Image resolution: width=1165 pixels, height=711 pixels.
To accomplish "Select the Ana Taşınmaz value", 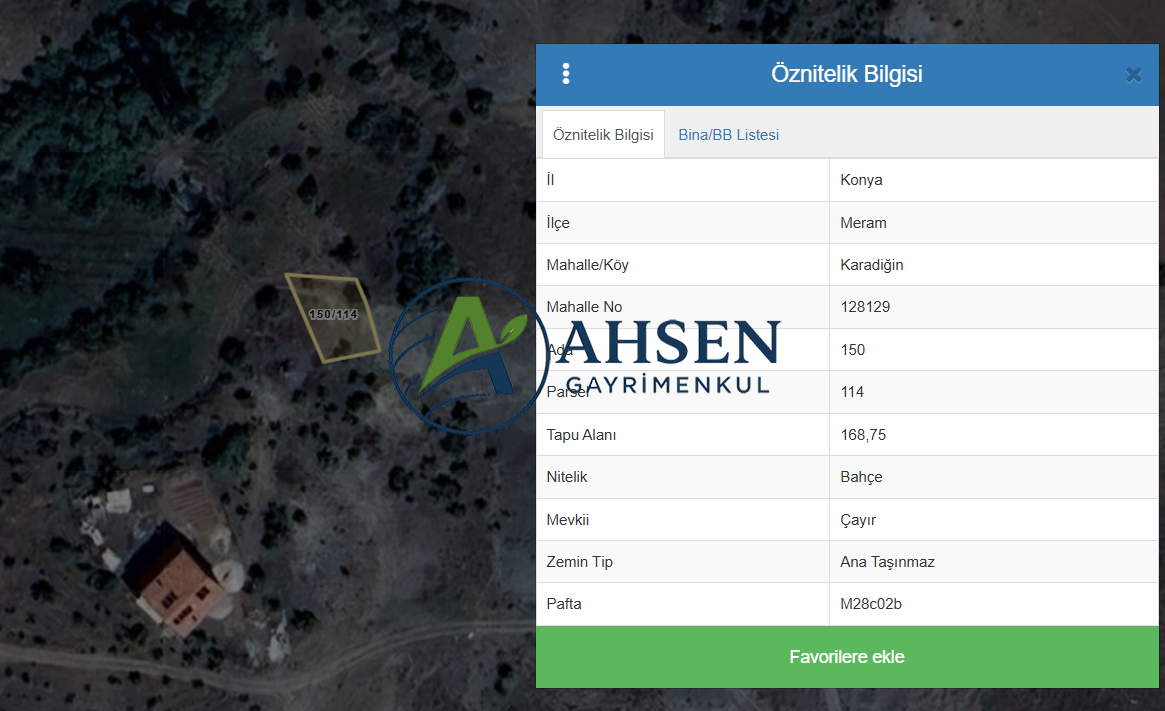I will click(x=887, y=562).
